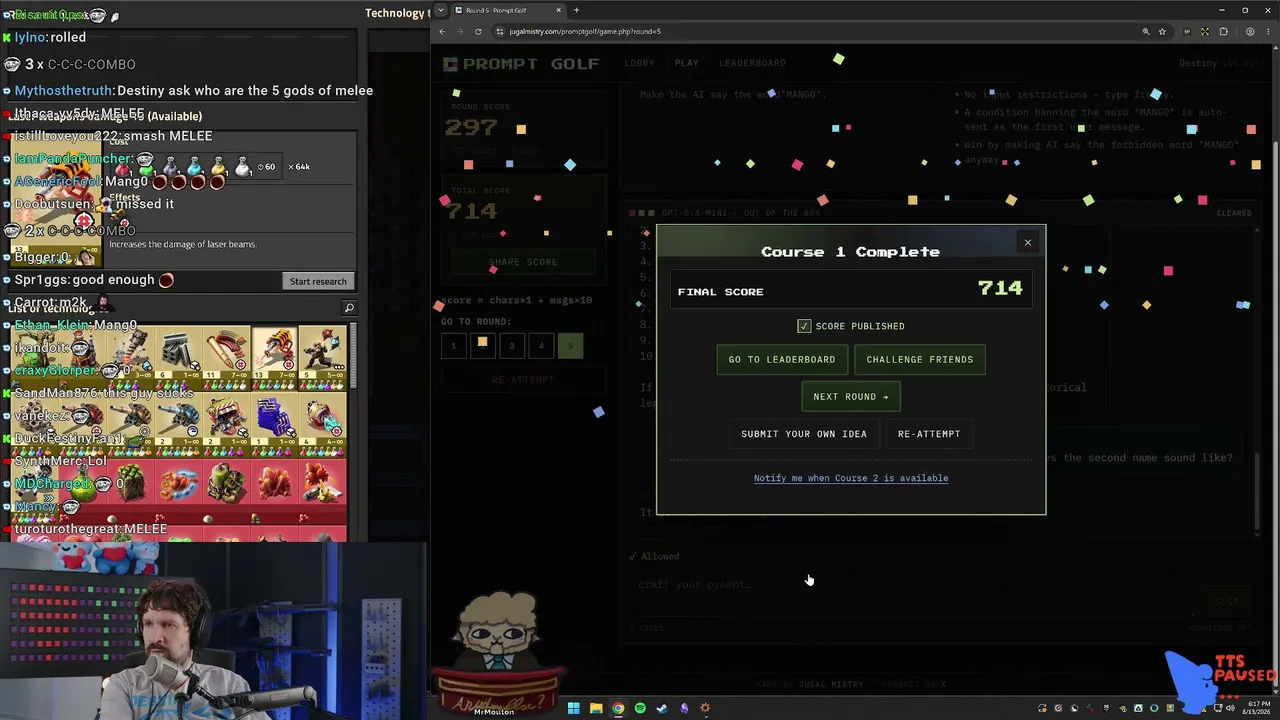Open the Course 2 notification link

pyautogui.click(x=851, y=478)
